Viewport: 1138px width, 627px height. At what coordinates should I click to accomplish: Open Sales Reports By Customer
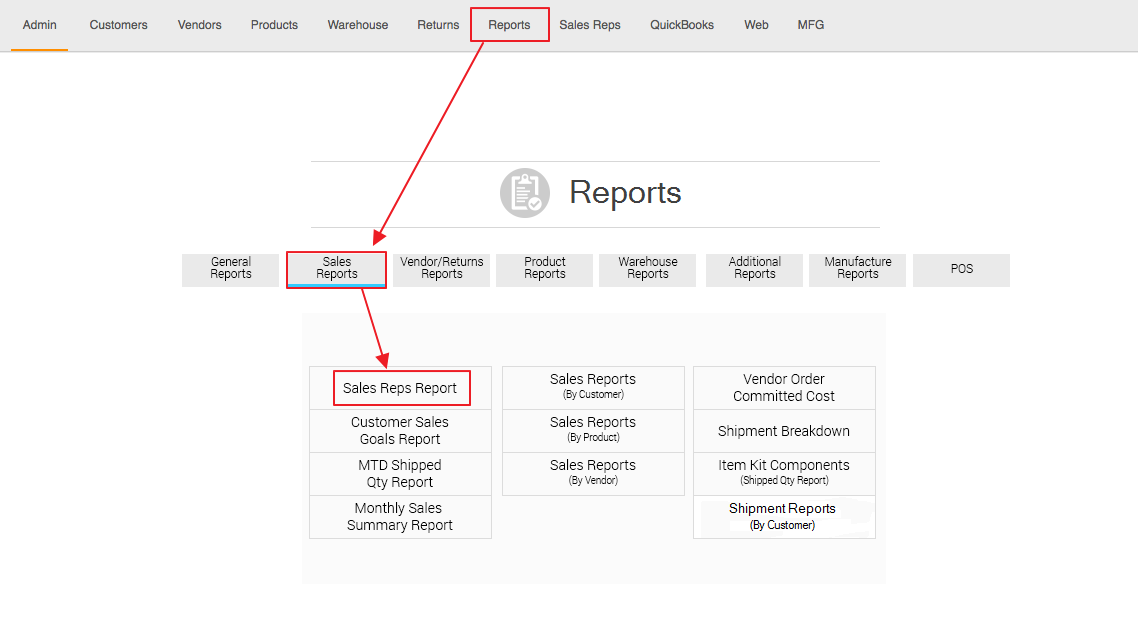593,387
